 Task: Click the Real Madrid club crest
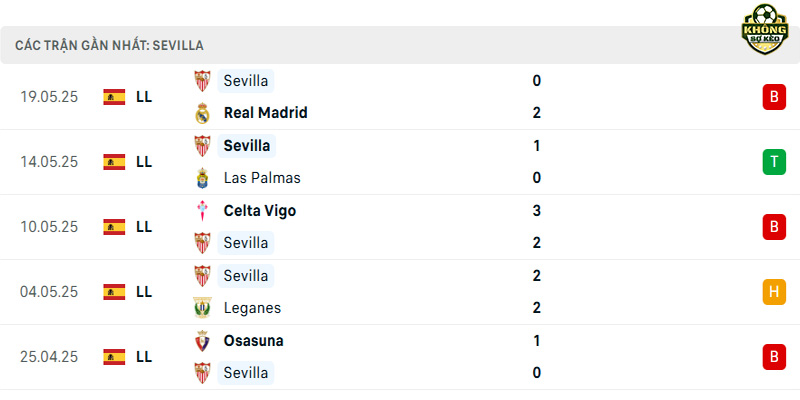203,113
